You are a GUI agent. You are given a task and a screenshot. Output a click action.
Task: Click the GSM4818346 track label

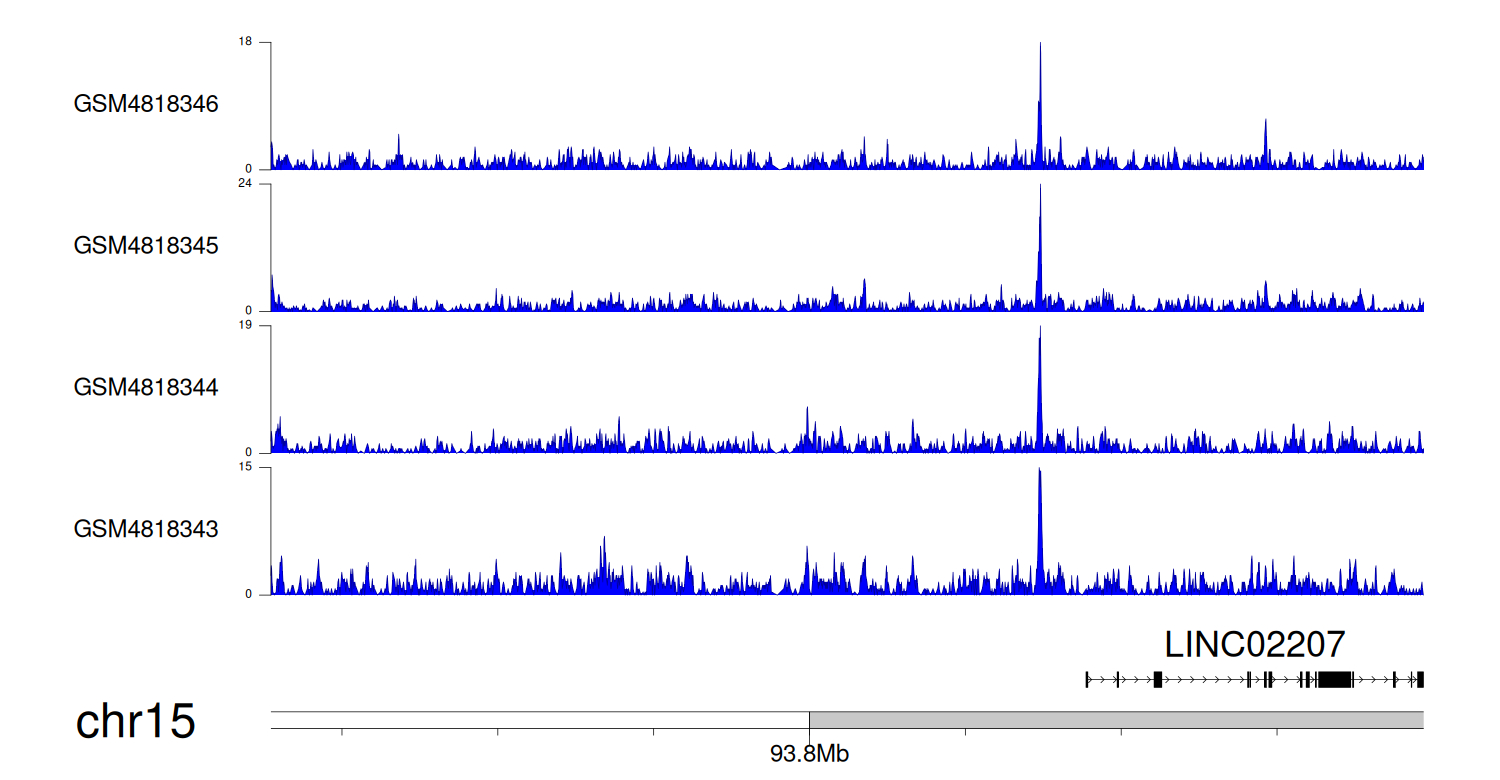[146, 104]
